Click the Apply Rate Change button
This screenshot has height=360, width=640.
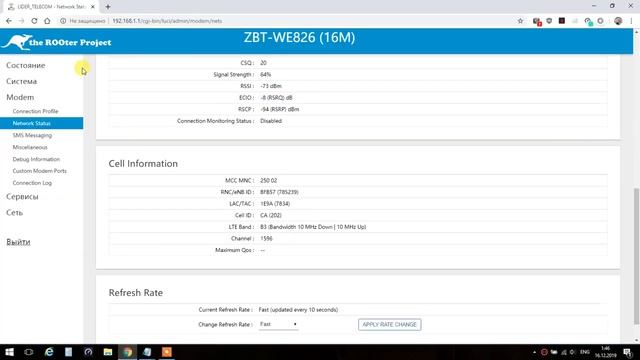pyautogui.click(x=389, y=324)
